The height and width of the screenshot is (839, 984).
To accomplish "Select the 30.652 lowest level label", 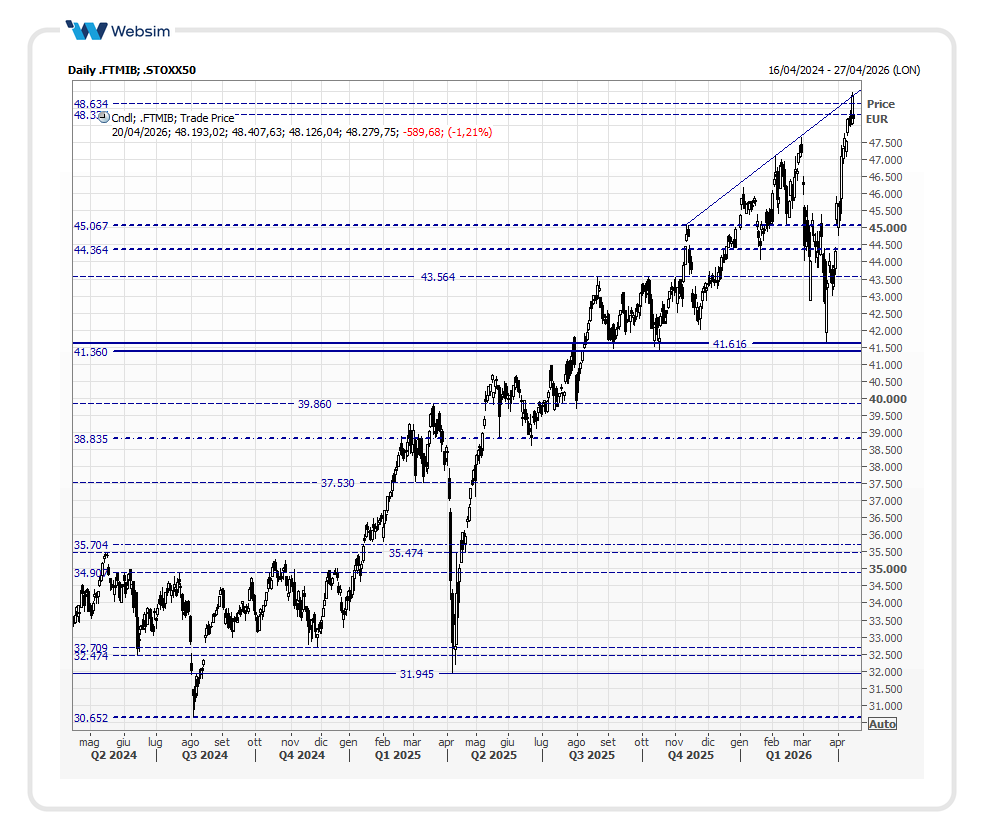I will [91, 718].
